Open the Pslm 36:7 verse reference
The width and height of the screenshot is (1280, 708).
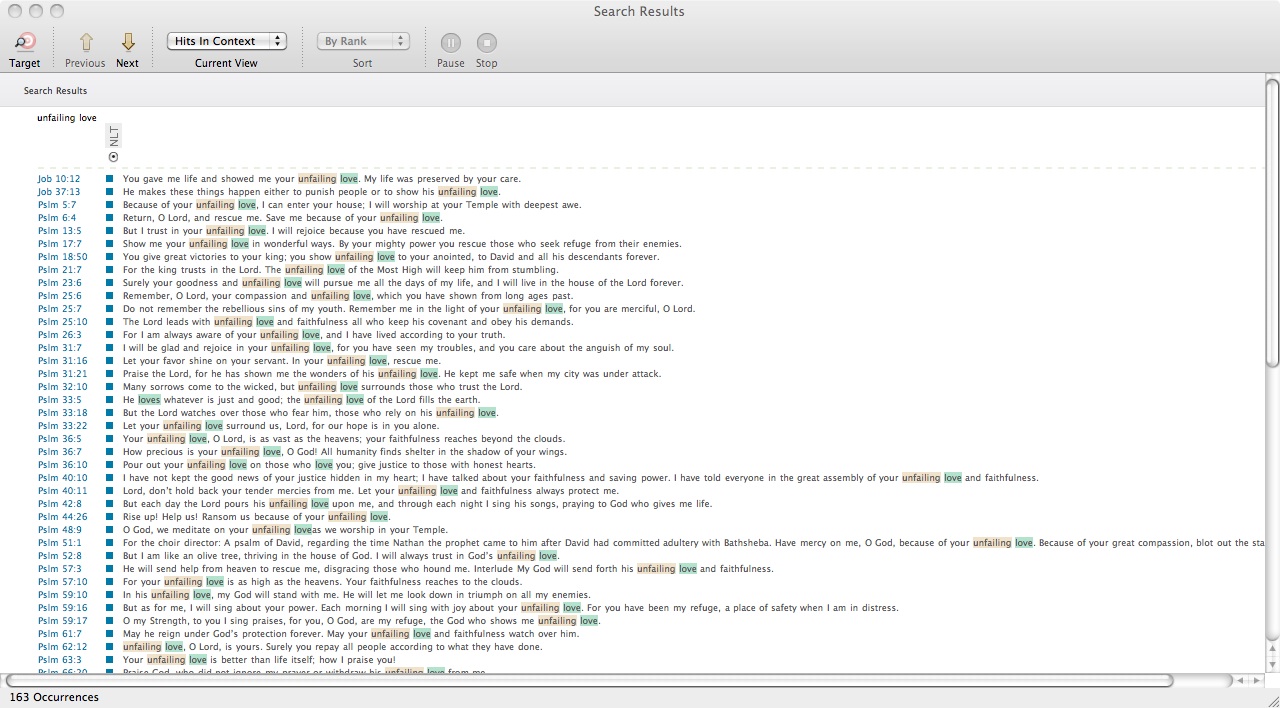[58, 452]
